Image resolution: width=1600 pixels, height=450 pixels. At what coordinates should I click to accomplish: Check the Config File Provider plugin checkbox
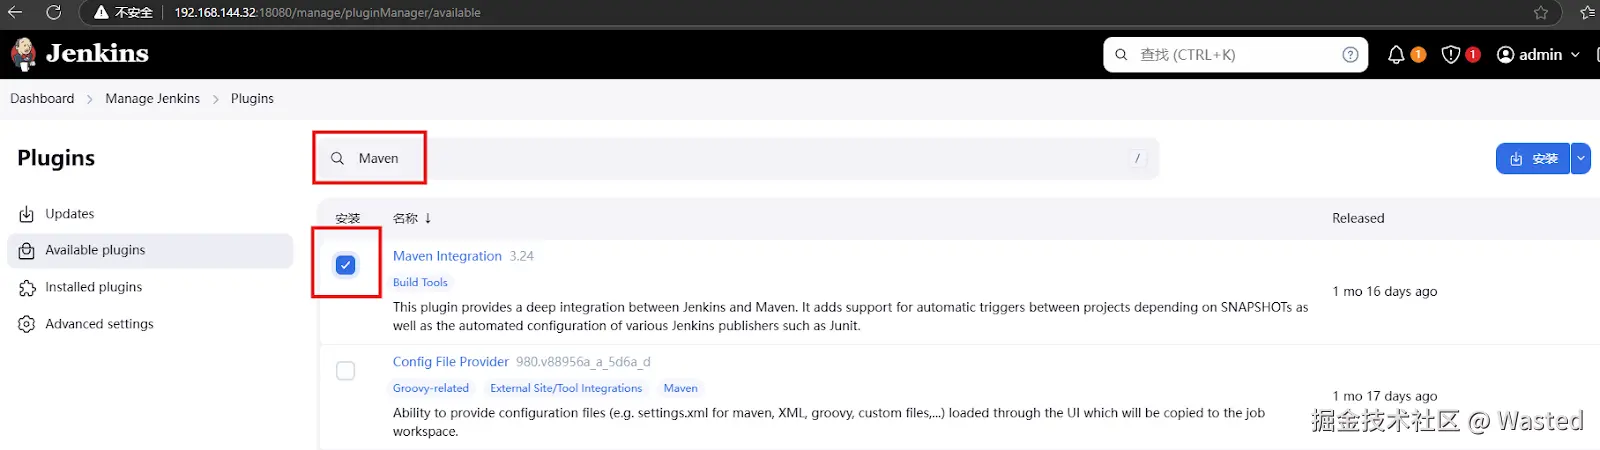coord(345,371)
